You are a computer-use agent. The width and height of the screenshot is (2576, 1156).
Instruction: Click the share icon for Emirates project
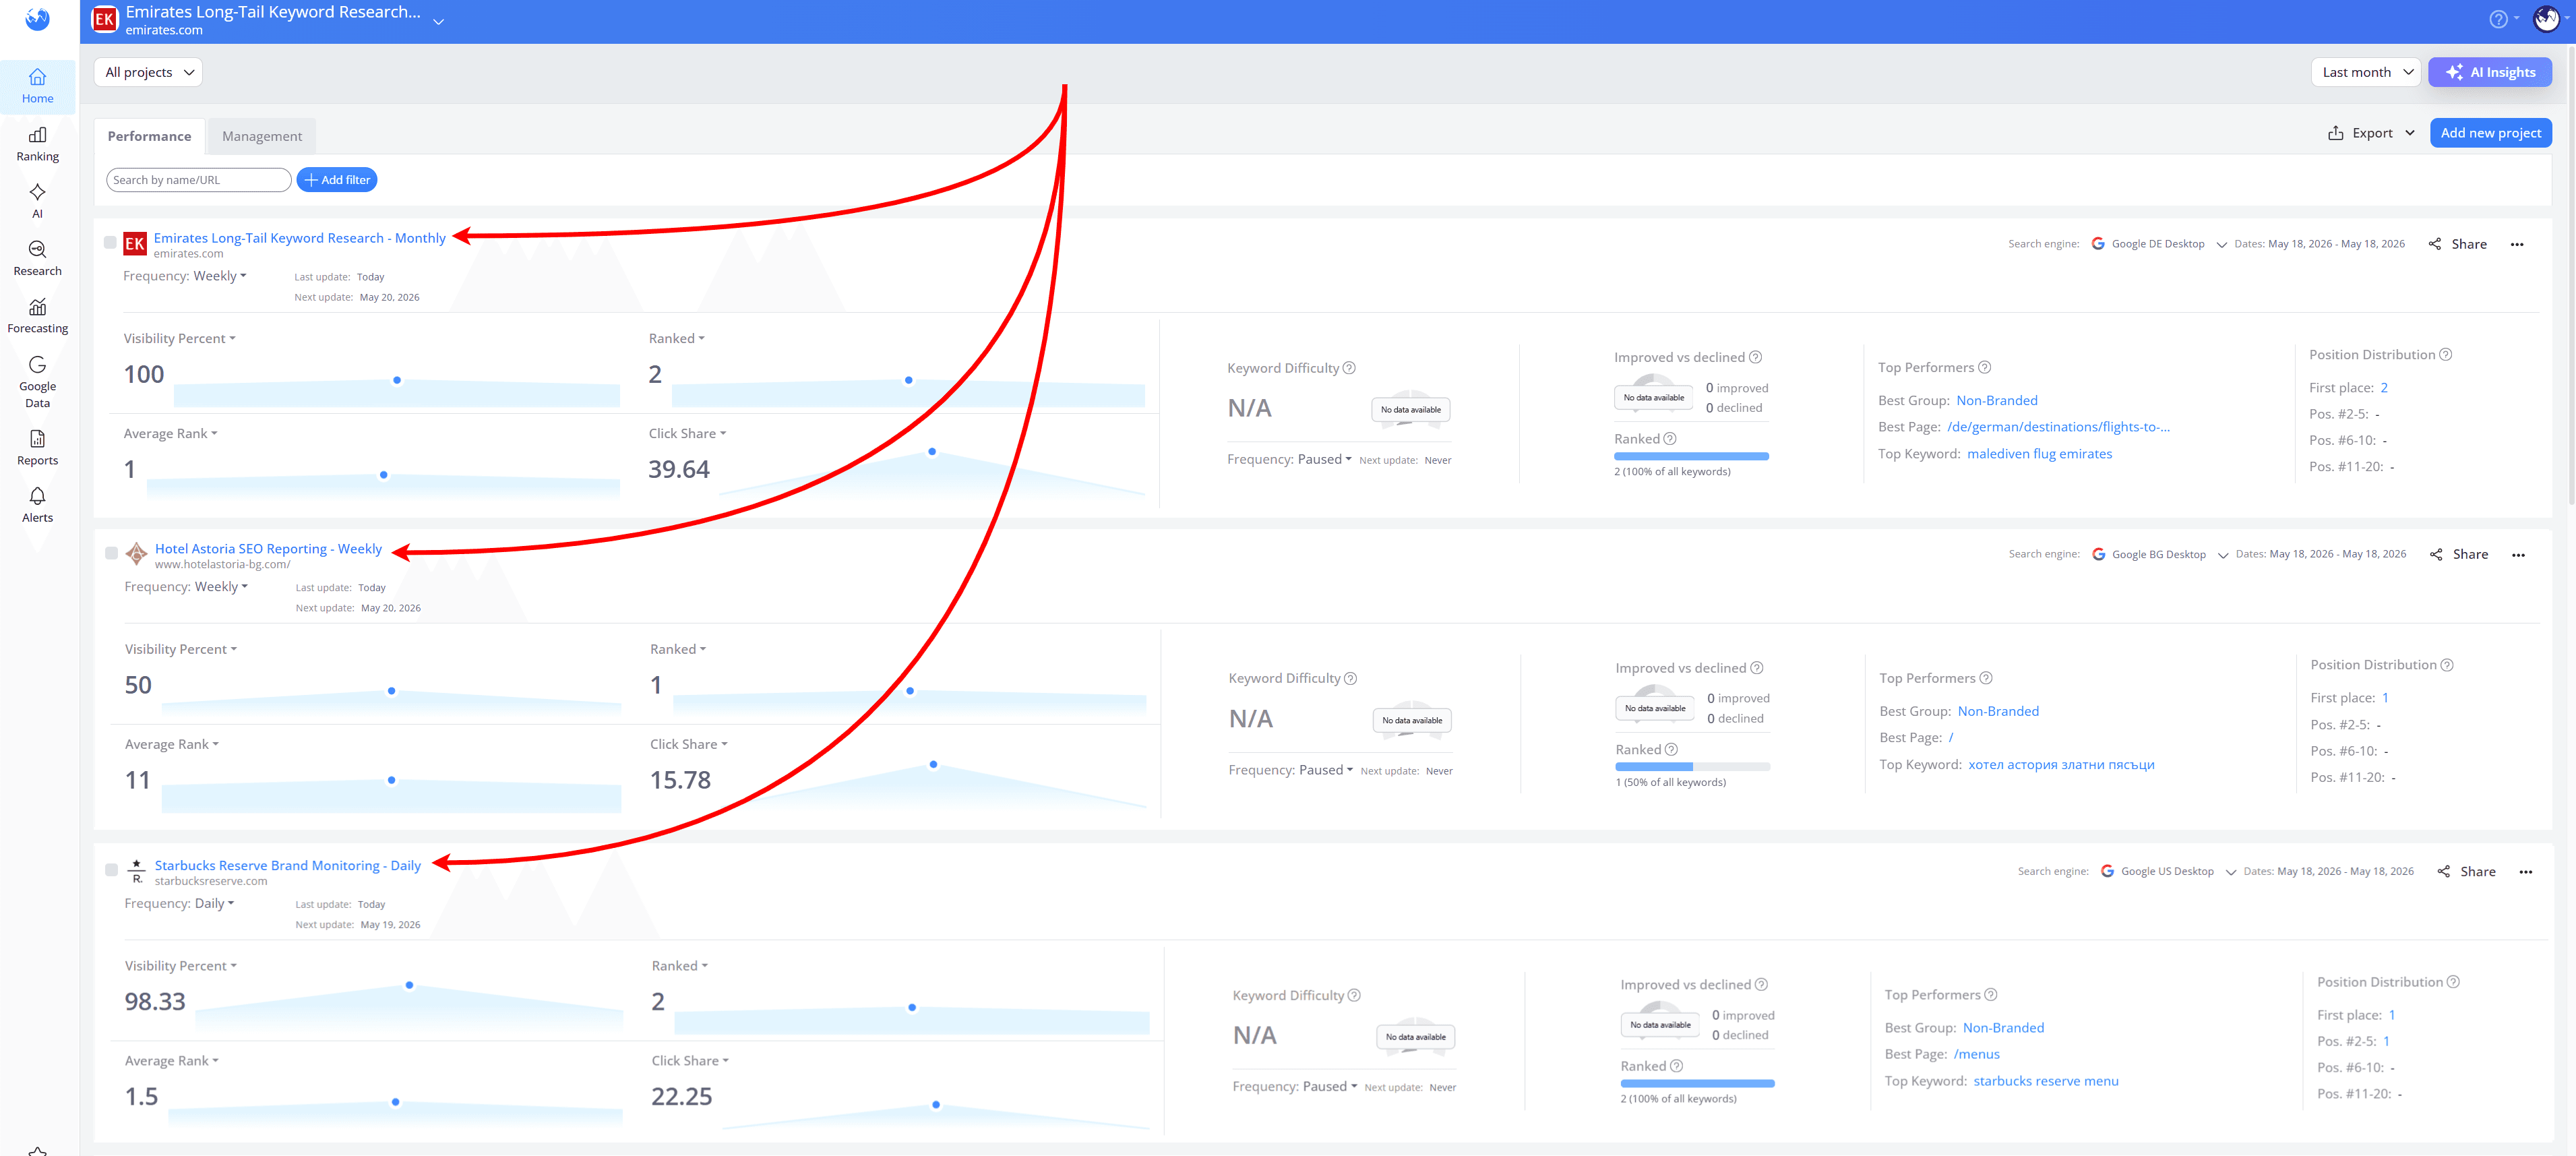pyautogui.click(x=2435, y=244)
